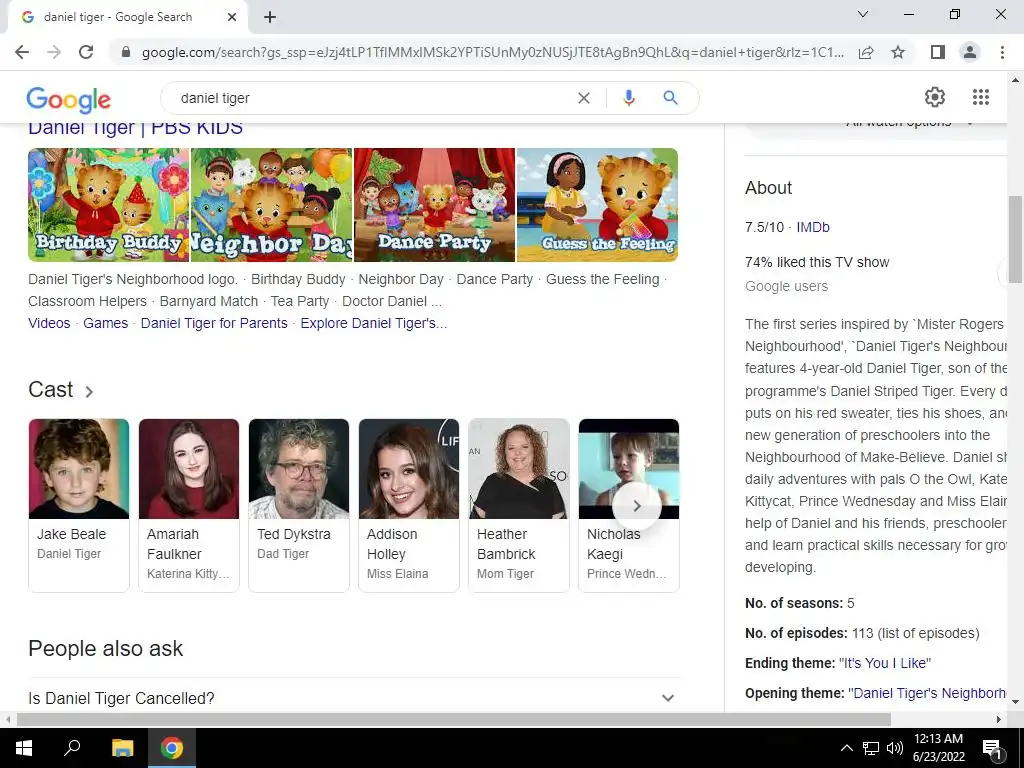Open the tab search dropdown arrow
Image resolution: width=1024 pixels, height=768 pixels.
(863, 14)
